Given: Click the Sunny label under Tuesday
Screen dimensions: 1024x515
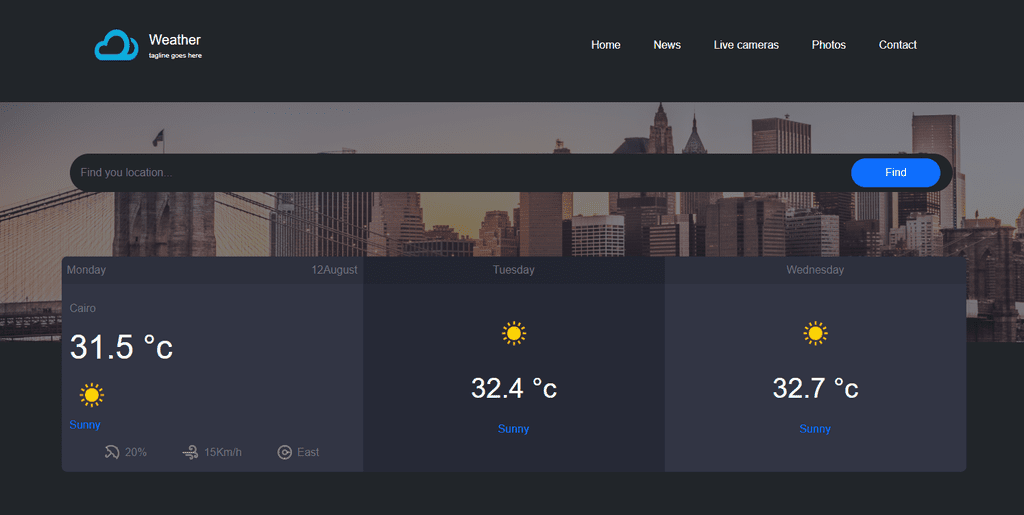Looking at the screenshot, I should (x=513, y=429).
